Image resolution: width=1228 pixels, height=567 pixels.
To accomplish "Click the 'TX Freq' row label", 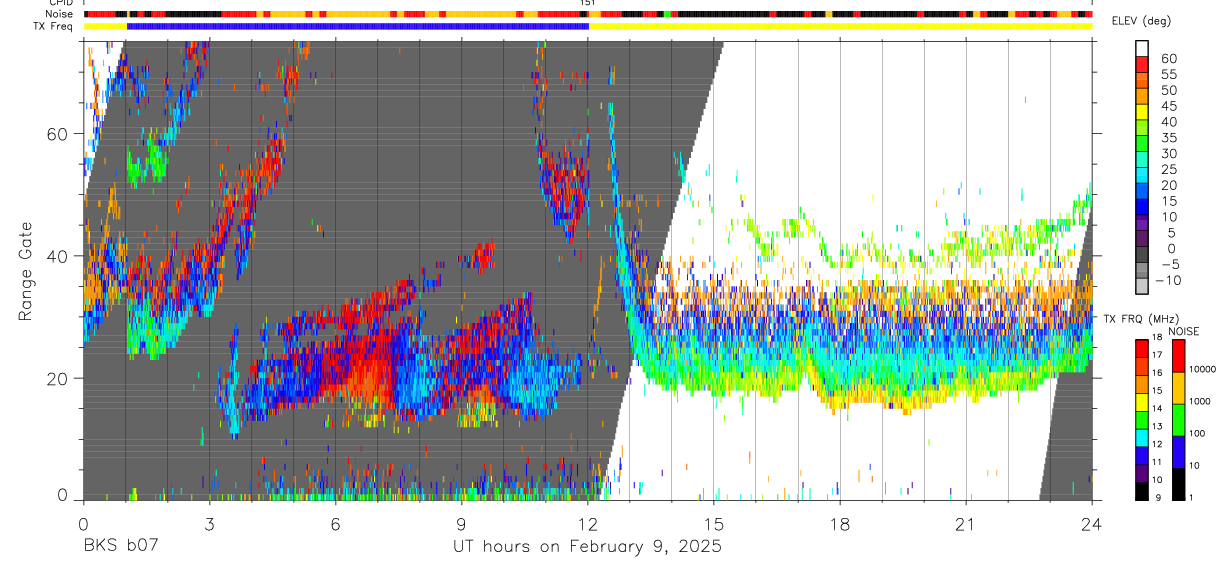I will click(55, 26).
